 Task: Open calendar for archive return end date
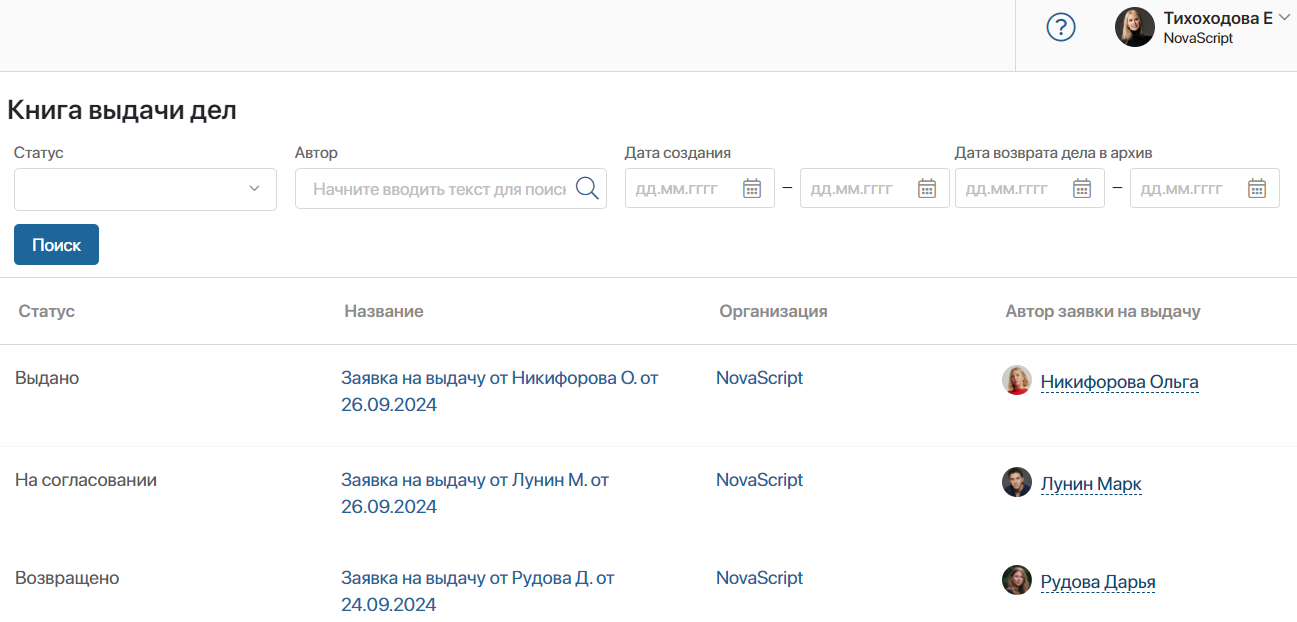[x=1257, y=188]
